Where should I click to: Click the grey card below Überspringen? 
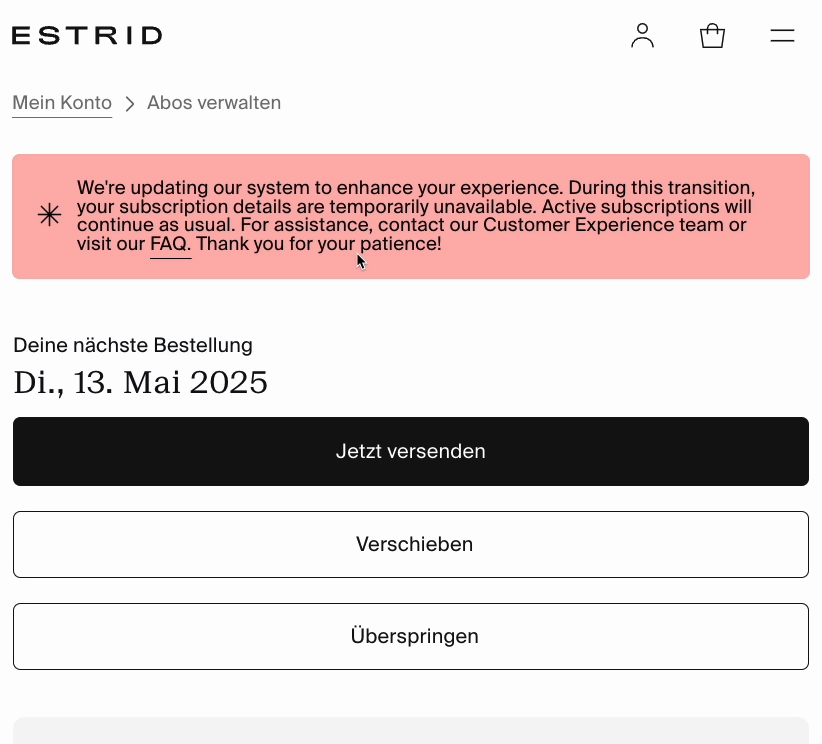coord(411,730)
